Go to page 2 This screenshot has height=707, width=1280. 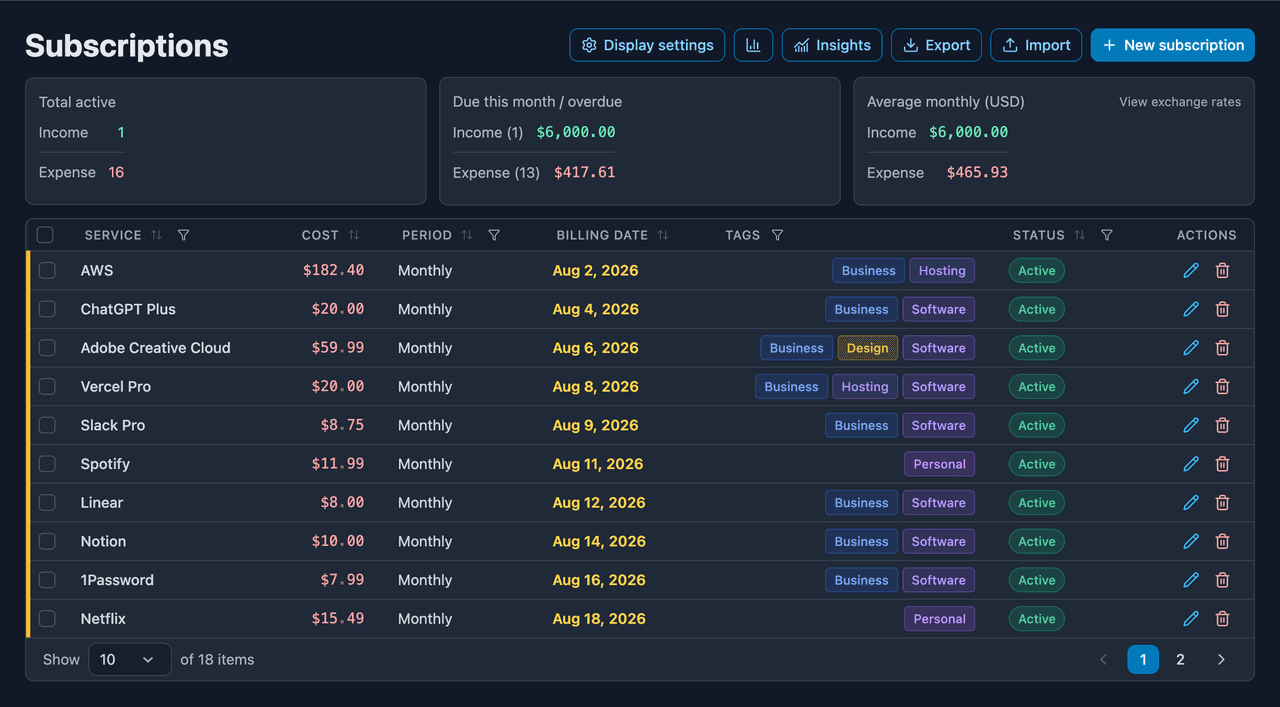(x=1180, y=659)
